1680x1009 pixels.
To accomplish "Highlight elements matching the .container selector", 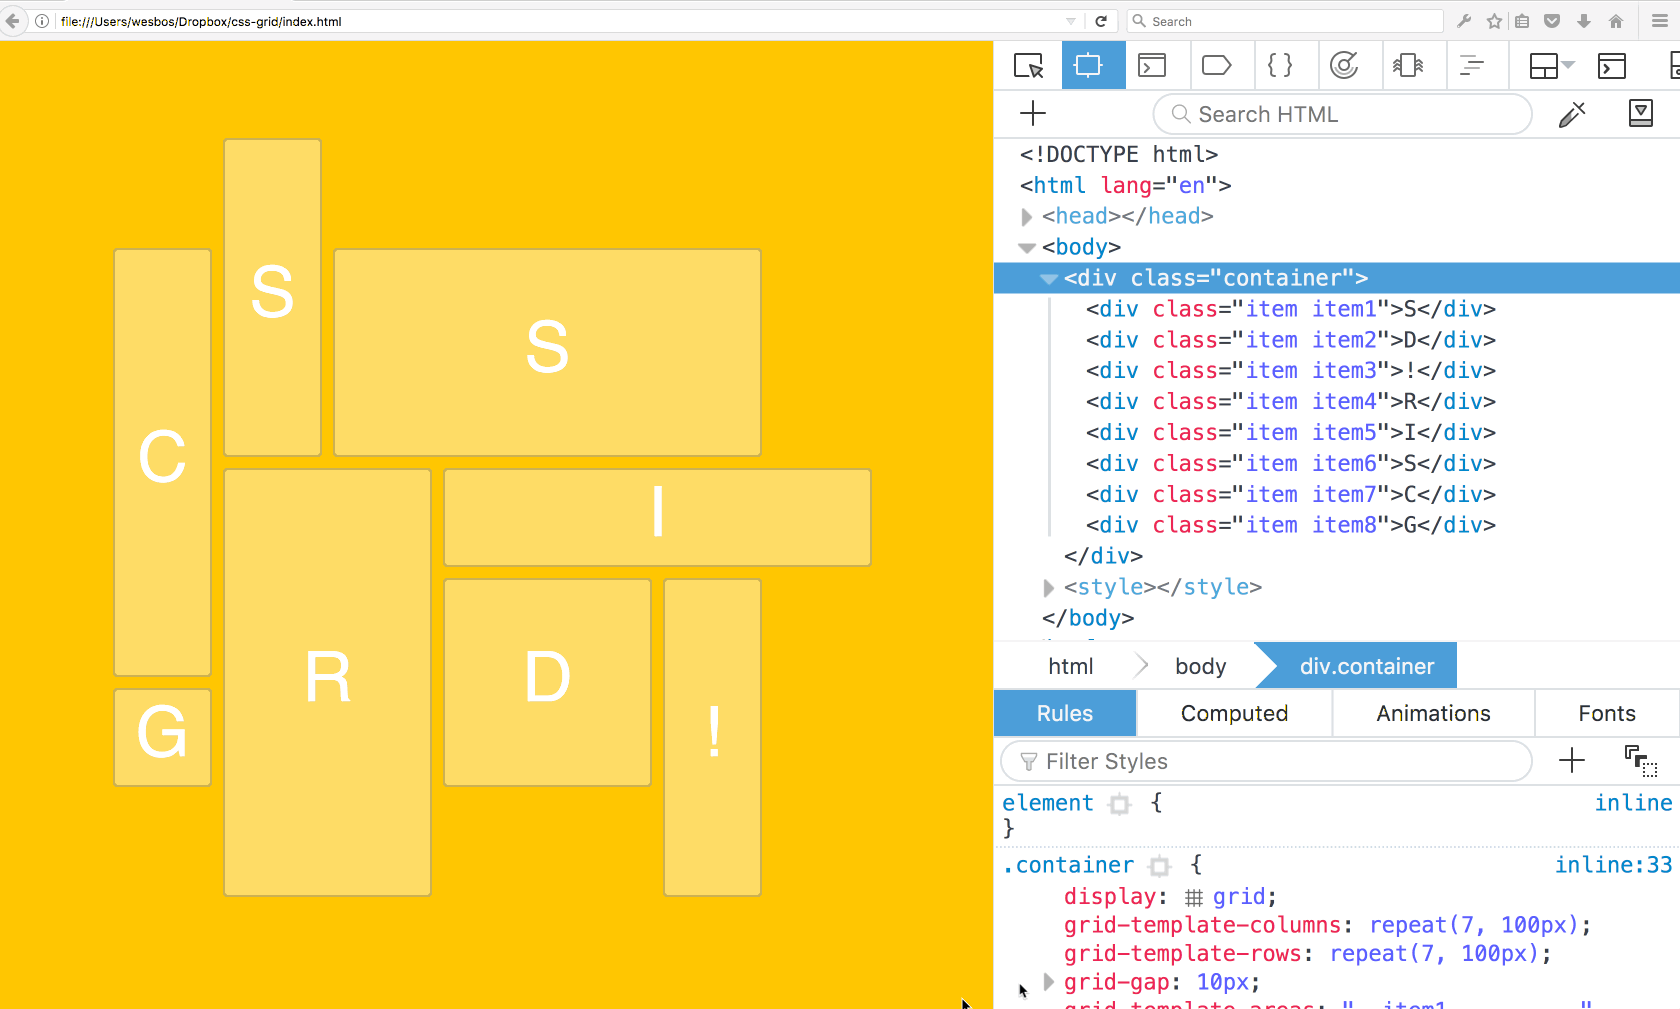I will (1159, 866).
